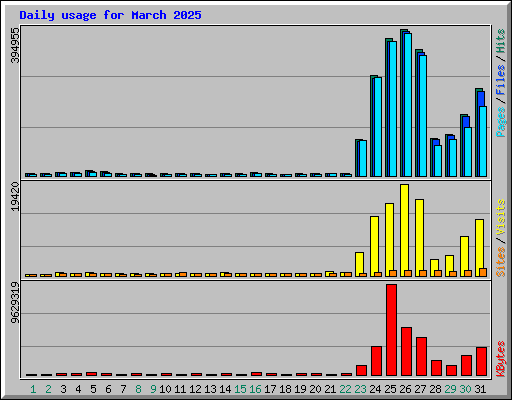Click the blue "Files" legend label
Image resolution: width=512 pixels, height=400 pixels.
501,79
